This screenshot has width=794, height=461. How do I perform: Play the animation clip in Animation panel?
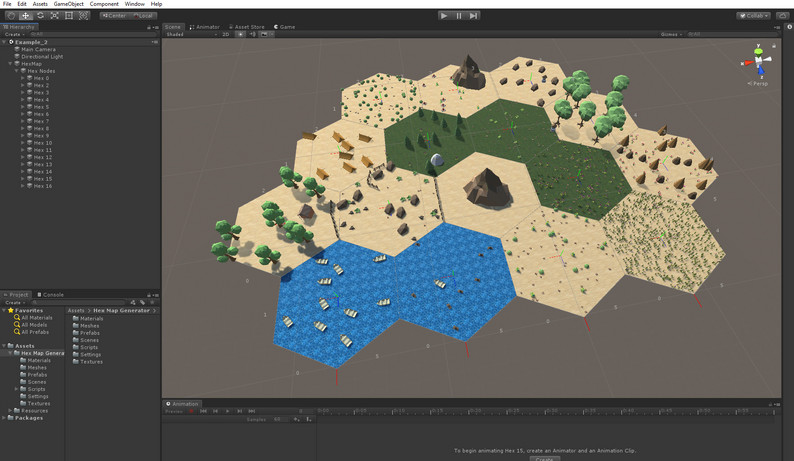(x=227, y=411)
